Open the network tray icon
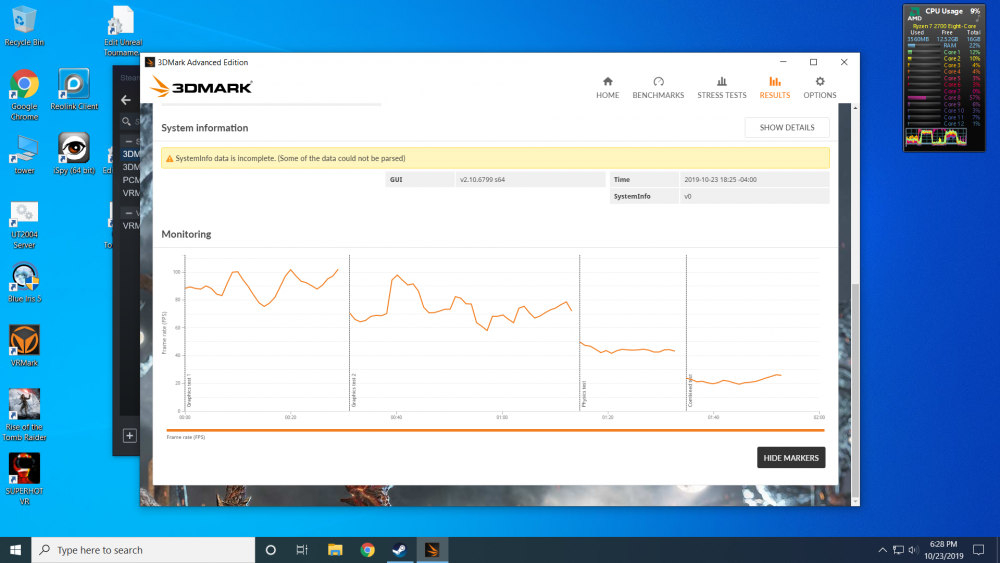1000x563 pixels. pos(898,550)
